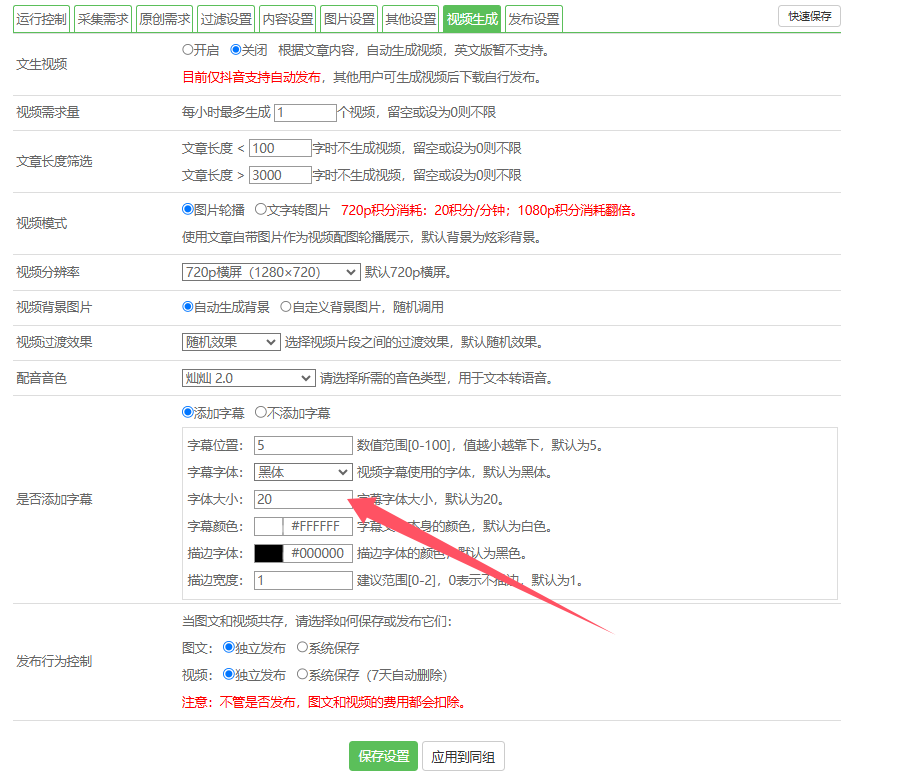Open the 配音音色 灿灿 2.0 dropdown
The height and width of the screenshot is (783, 918).
(248, 378)
